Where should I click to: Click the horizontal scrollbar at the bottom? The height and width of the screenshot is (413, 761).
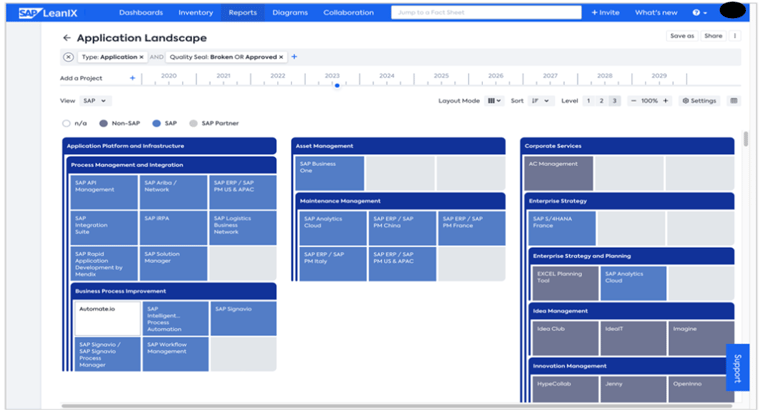coord(397,406)
